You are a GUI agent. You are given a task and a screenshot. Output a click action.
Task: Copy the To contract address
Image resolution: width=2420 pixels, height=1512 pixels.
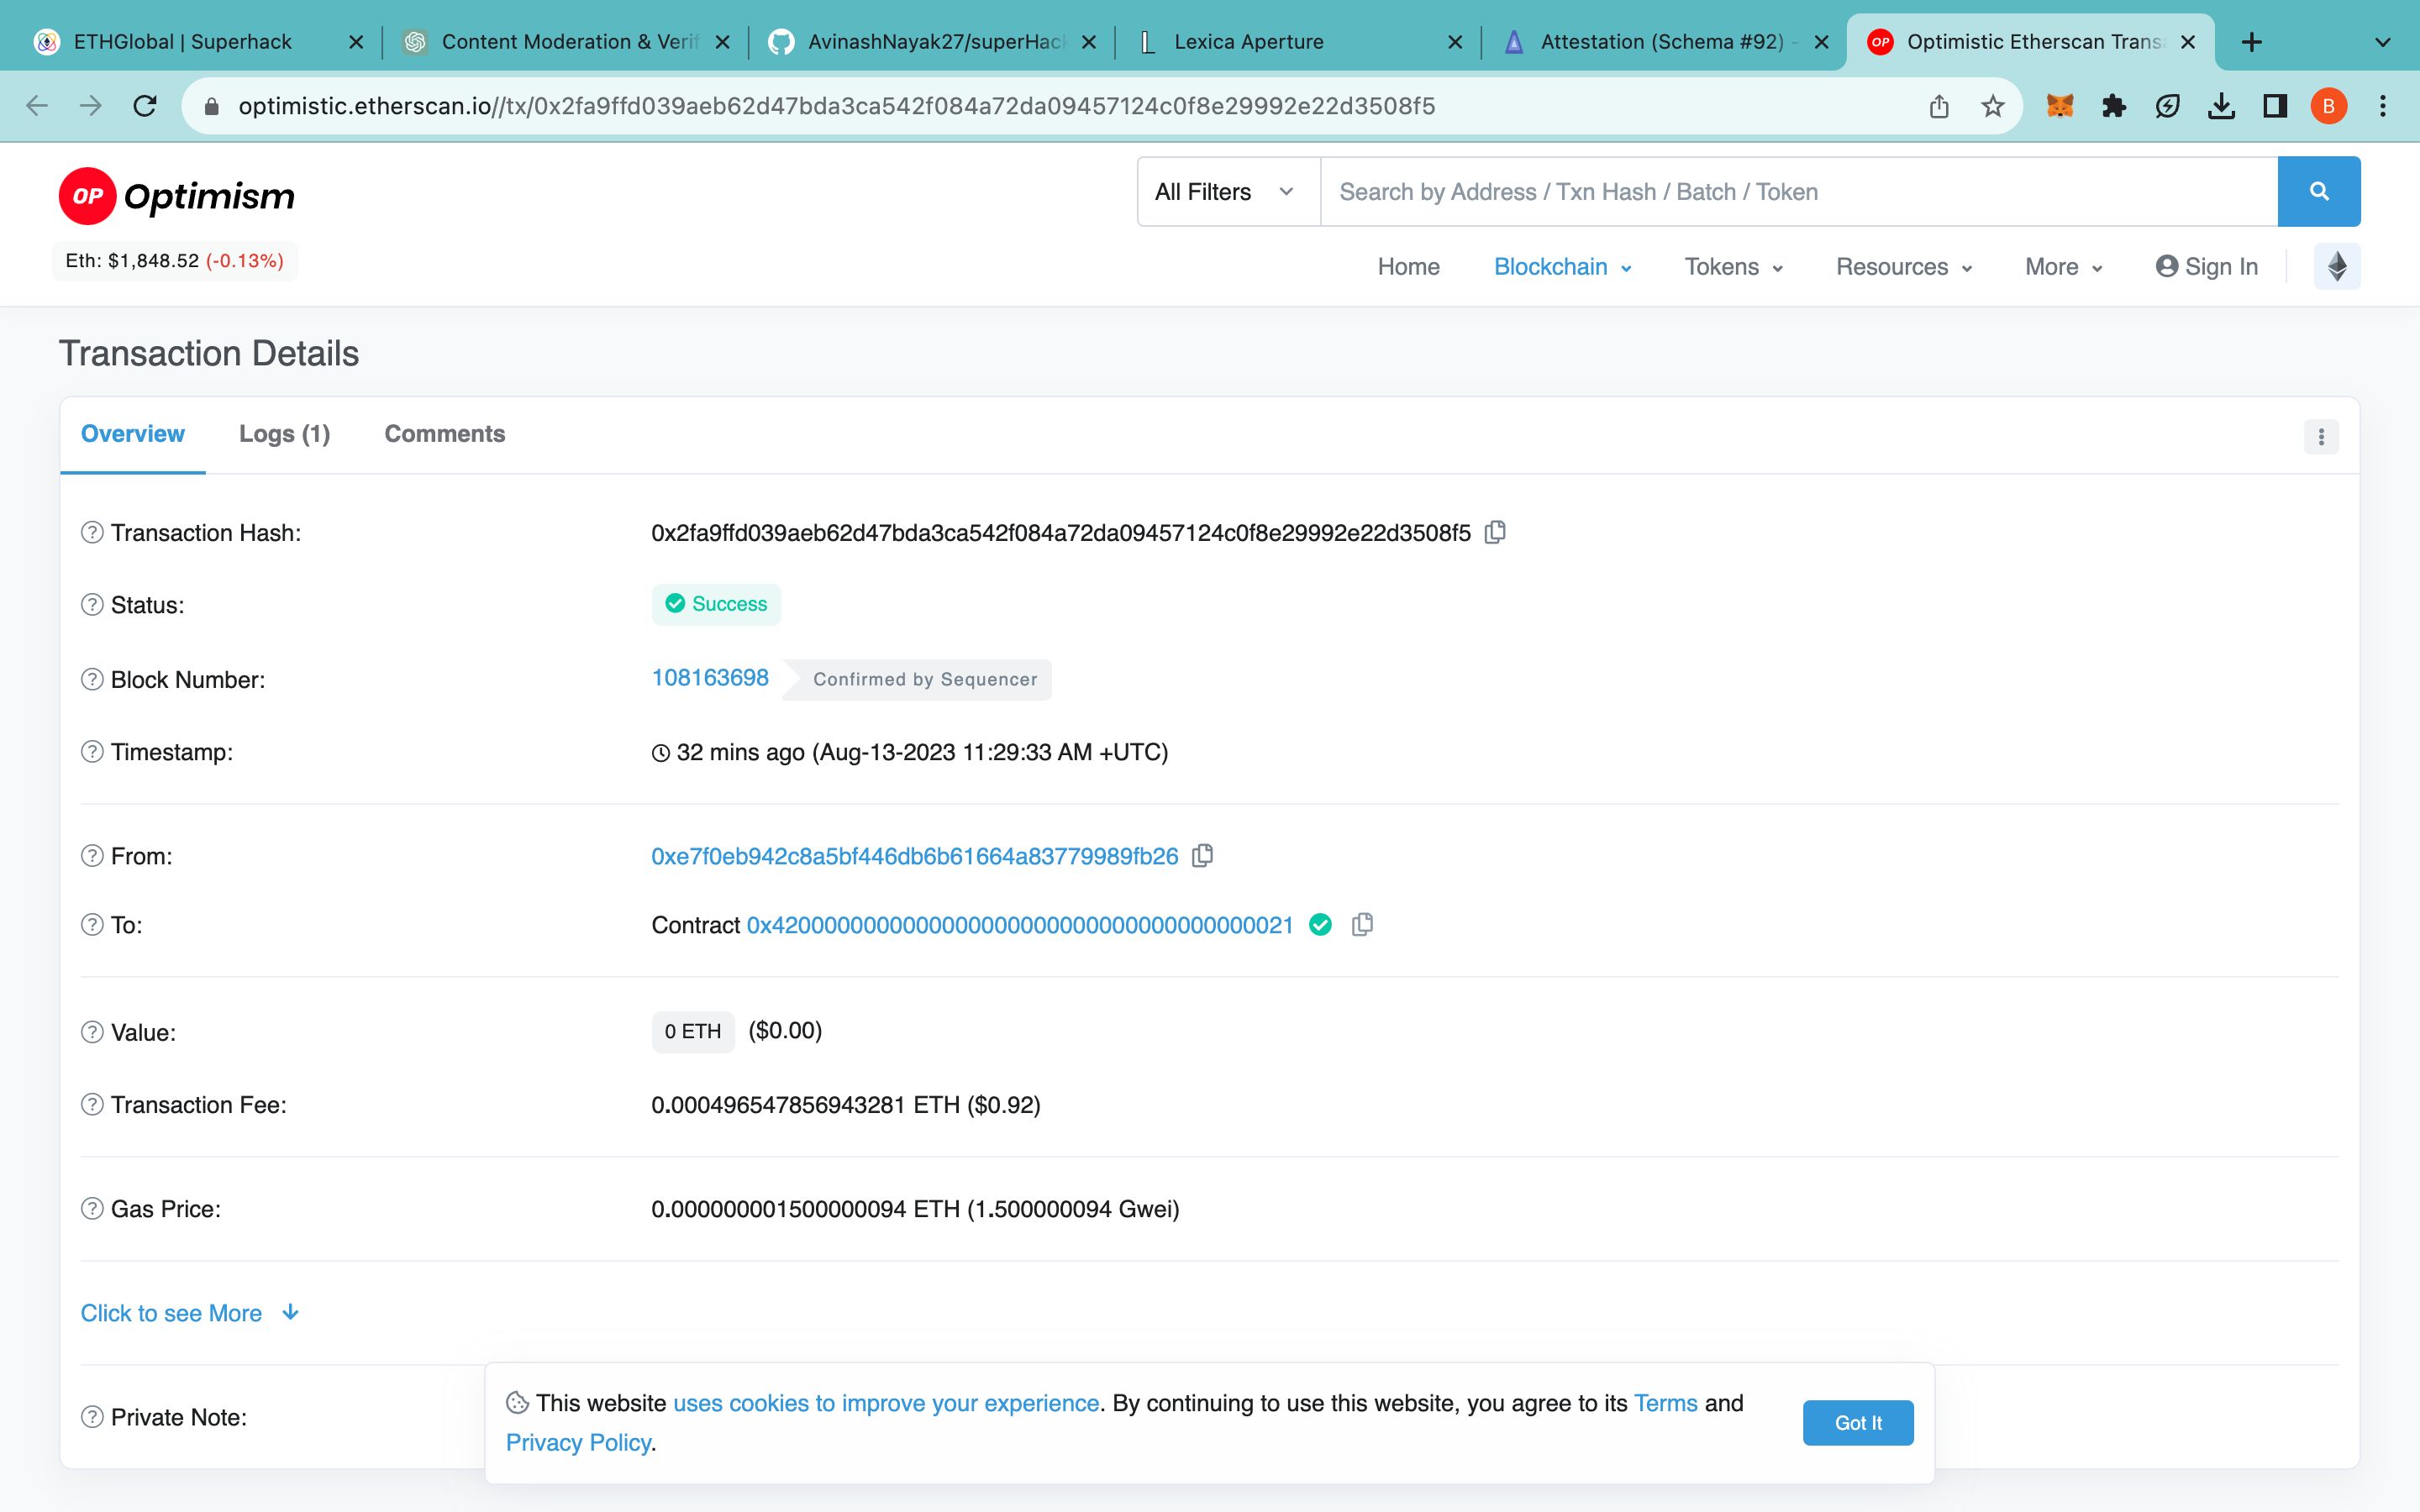(x=1362, y=925)
